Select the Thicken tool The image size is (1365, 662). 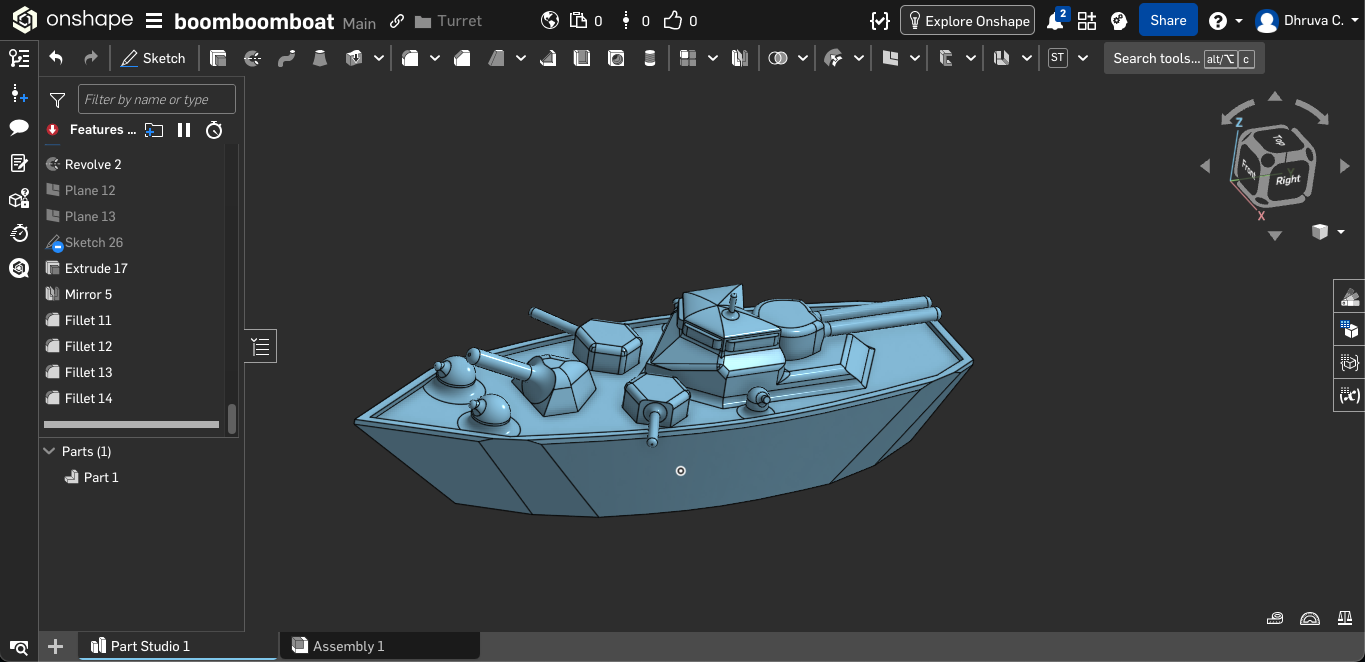(x=354, y=59)
